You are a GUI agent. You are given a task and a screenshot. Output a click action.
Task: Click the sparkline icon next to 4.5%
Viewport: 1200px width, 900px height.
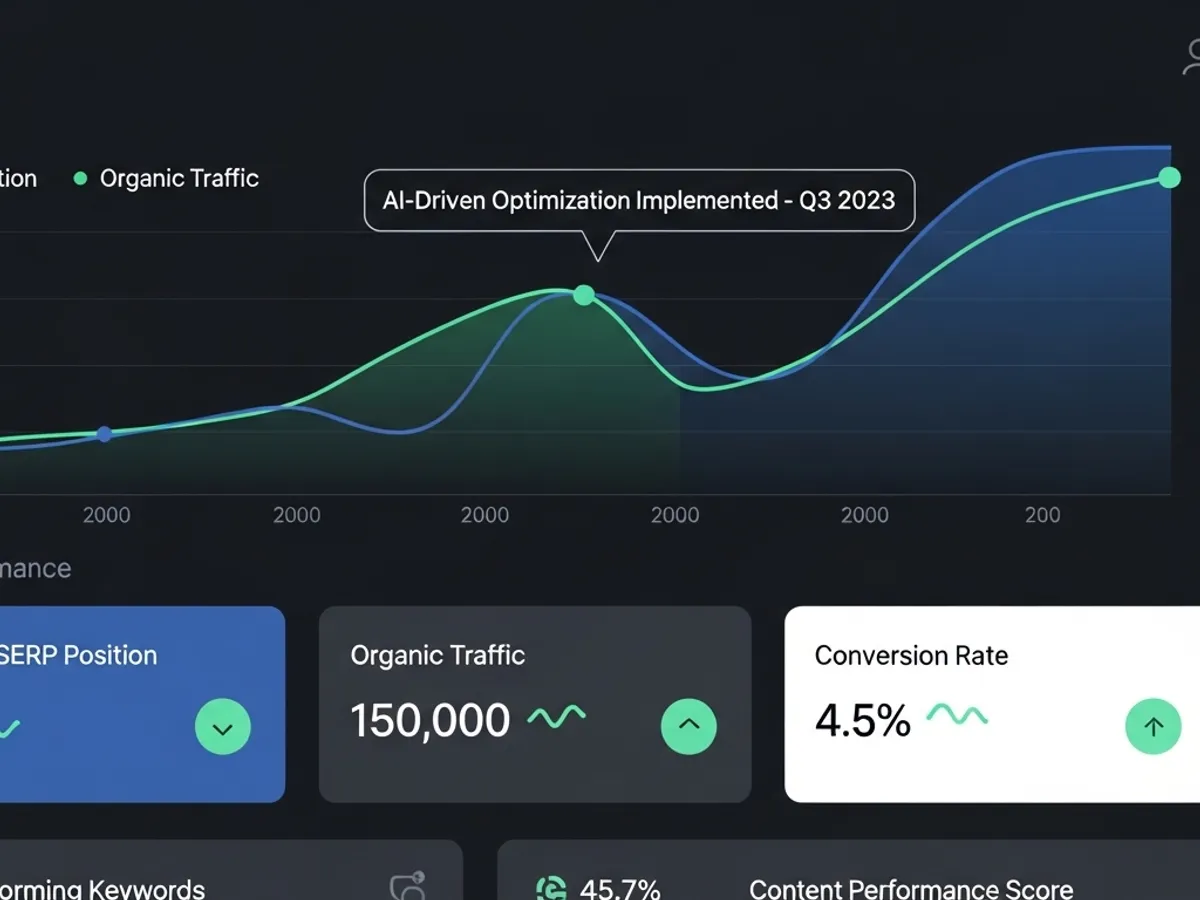point(956,716)
